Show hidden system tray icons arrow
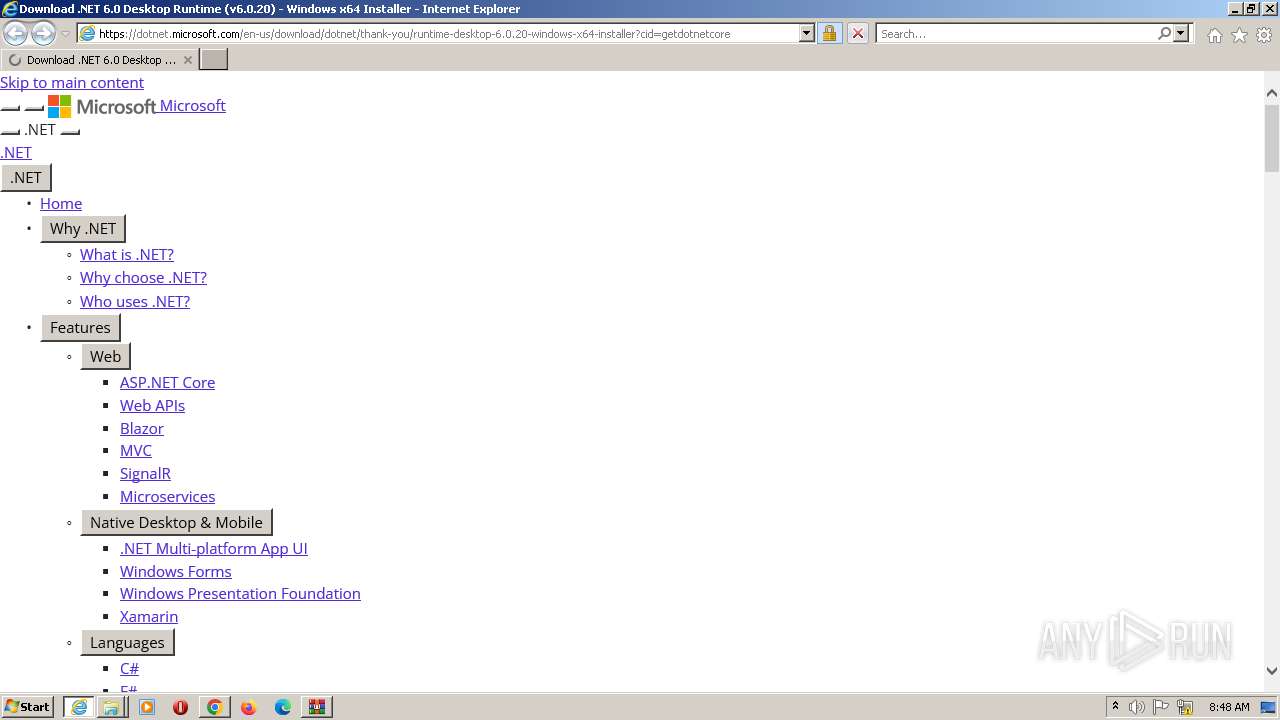 pyautogui.click(x=1115, y=707)
